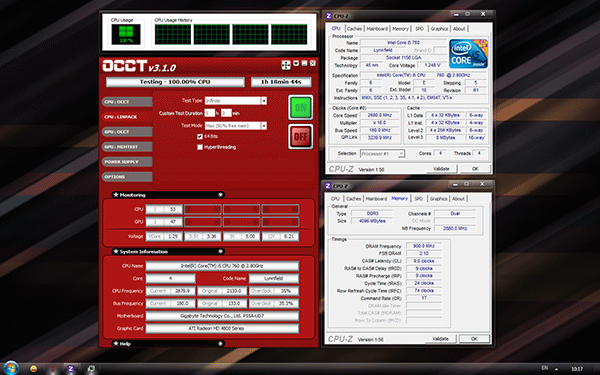Click the last CPU usage history graph

pyautogui.click(x=289, y=34)
